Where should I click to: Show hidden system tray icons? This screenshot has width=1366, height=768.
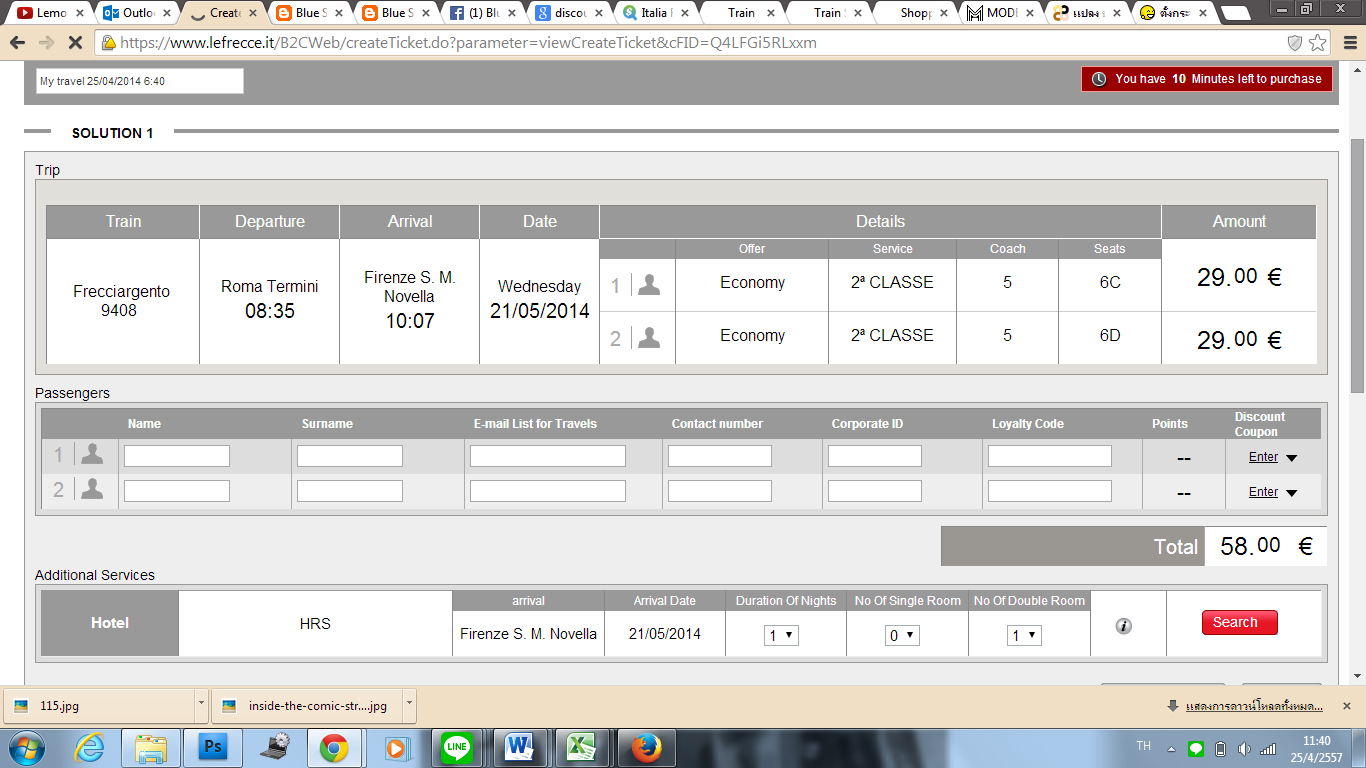[1171, 748]
